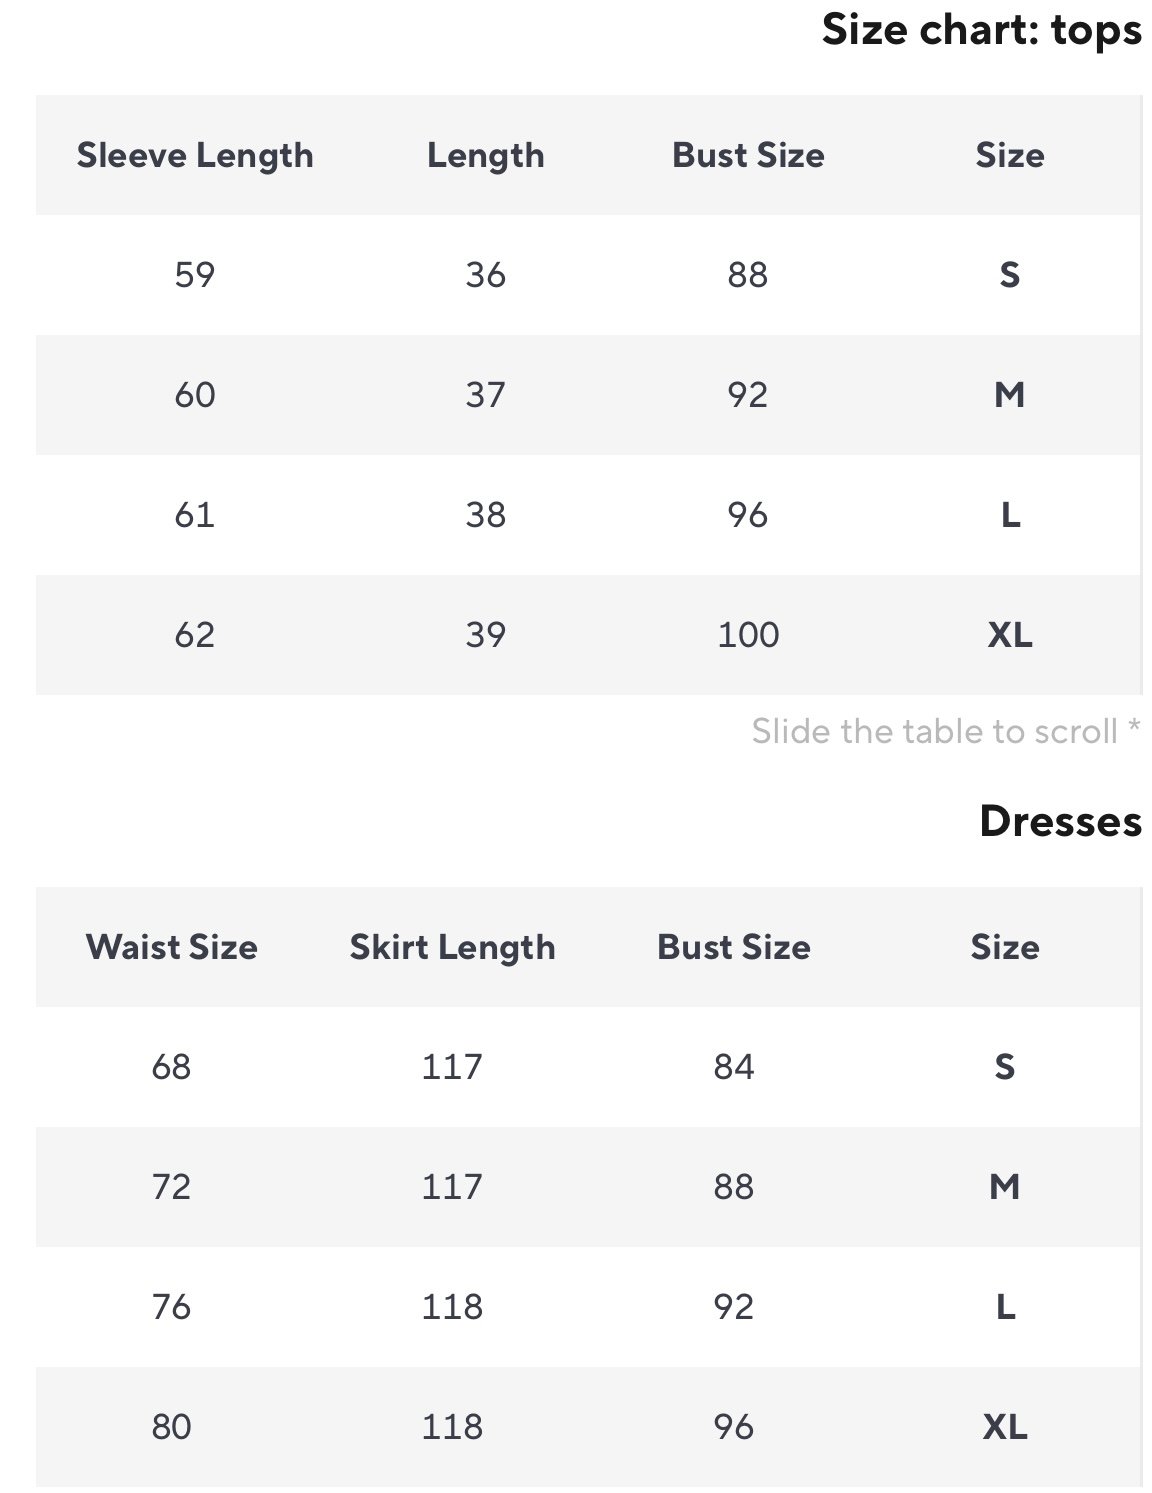
Task: Select Bust Size header in the tops chart
Action: tap(748, 156)
